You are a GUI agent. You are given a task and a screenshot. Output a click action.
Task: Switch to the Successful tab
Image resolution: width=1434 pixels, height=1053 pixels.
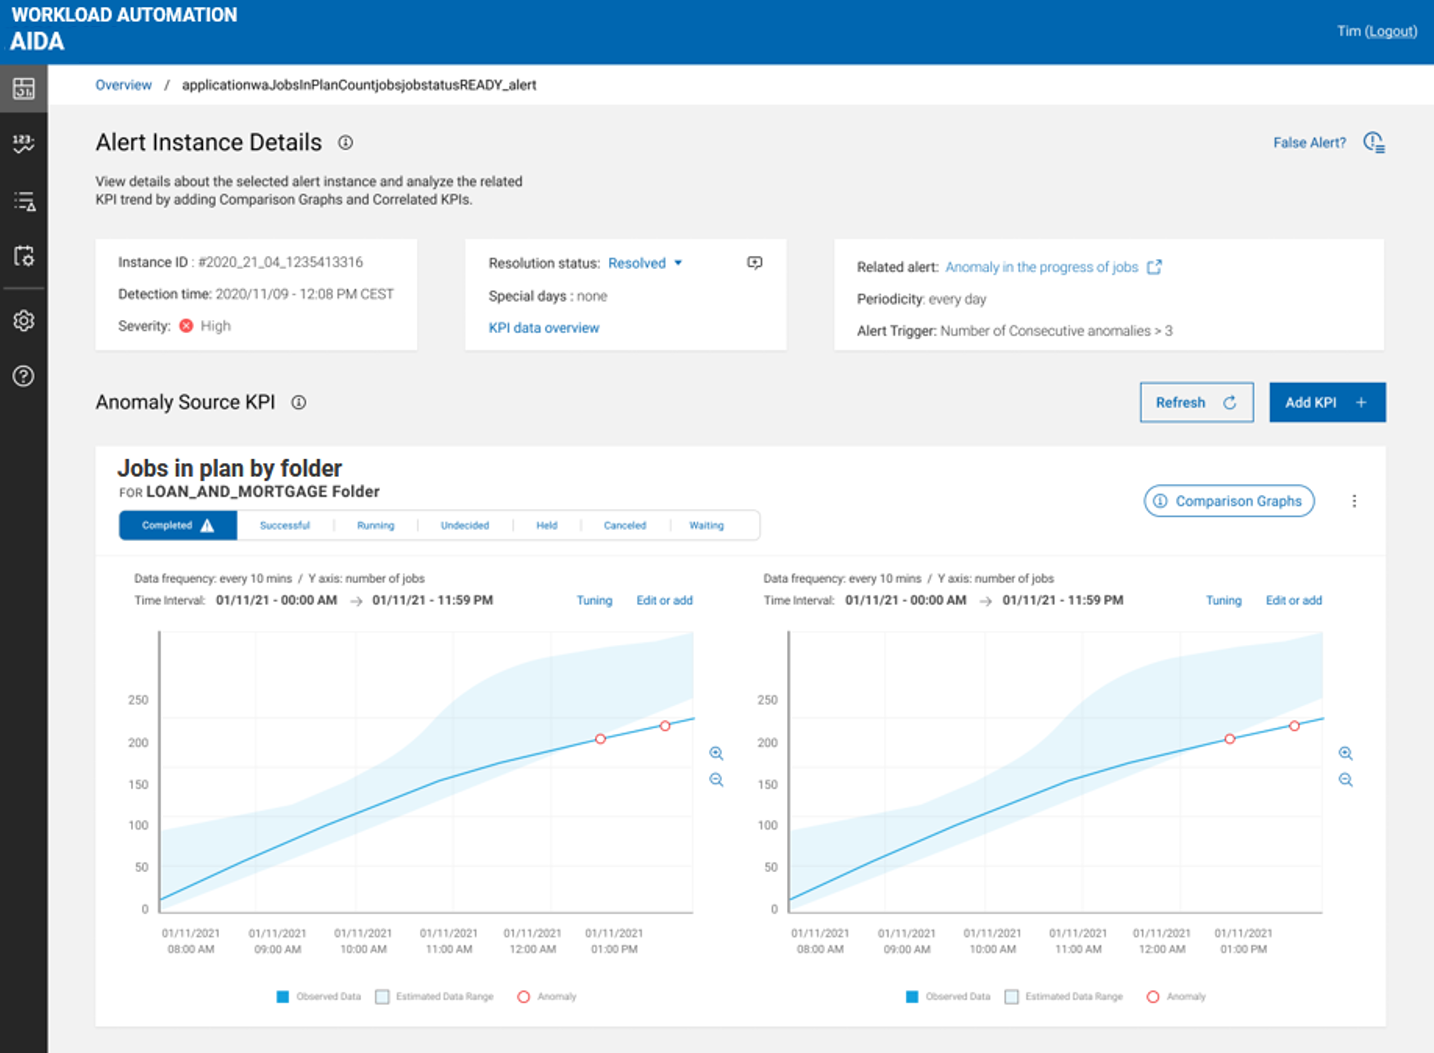[285, 525]
